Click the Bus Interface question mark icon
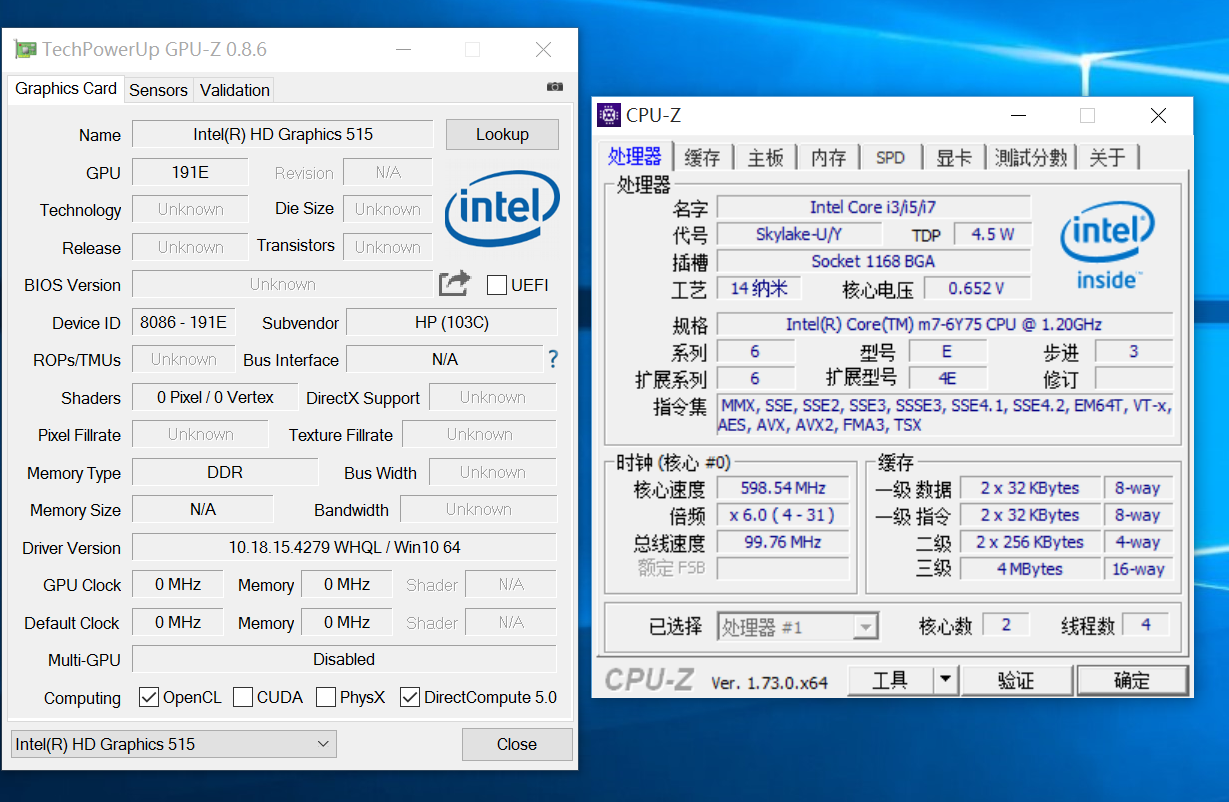Image resolution: width=1229 pixels, height=802 pixels. 552,359
